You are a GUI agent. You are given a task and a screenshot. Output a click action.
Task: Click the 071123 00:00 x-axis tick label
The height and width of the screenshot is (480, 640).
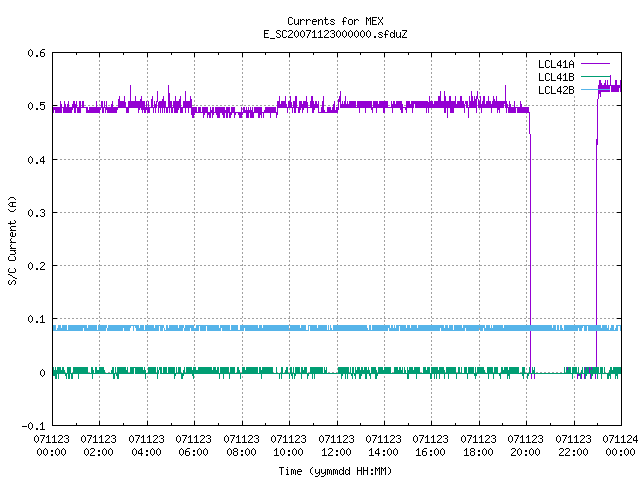point(51,446)
